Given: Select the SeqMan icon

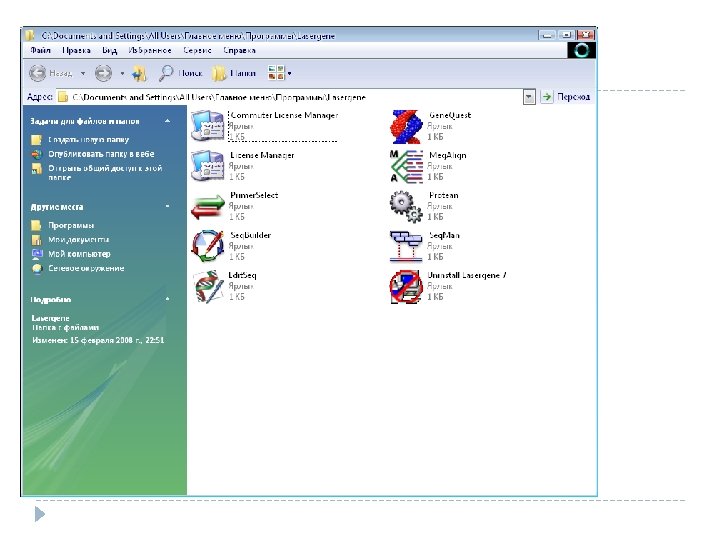Looking at the screenshot, I should 406,246.
